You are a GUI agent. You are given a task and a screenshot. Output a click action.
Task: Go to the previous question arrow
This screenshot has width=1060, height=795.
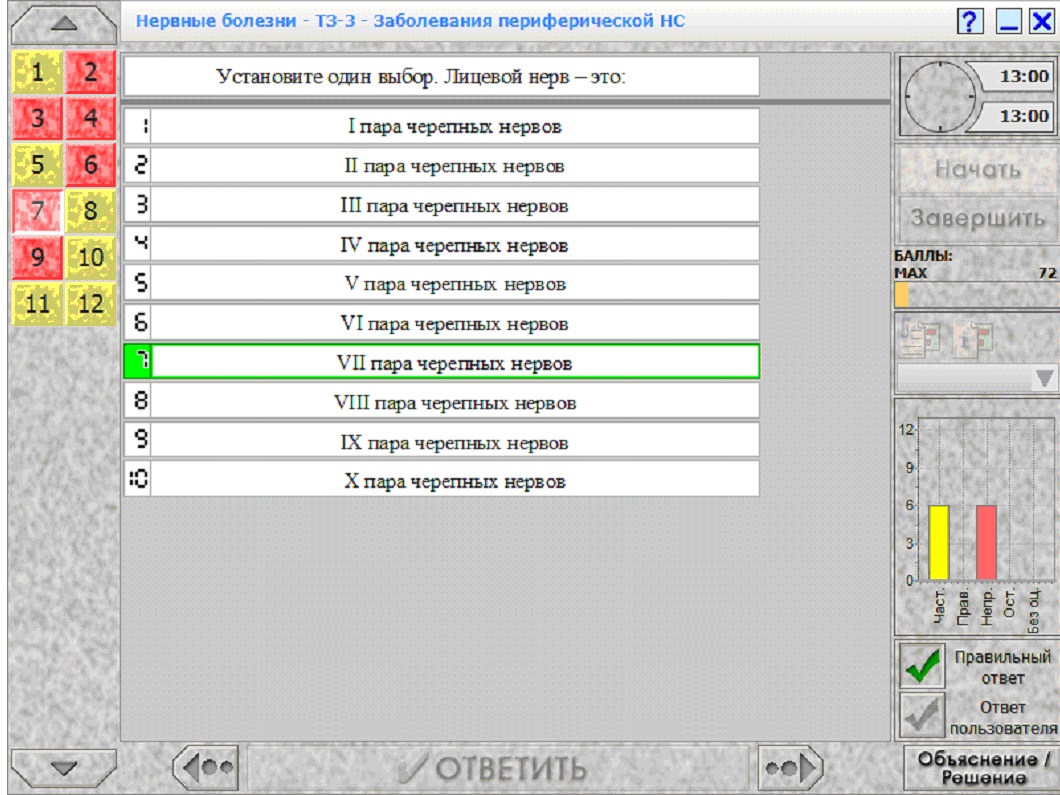(206, 767)
